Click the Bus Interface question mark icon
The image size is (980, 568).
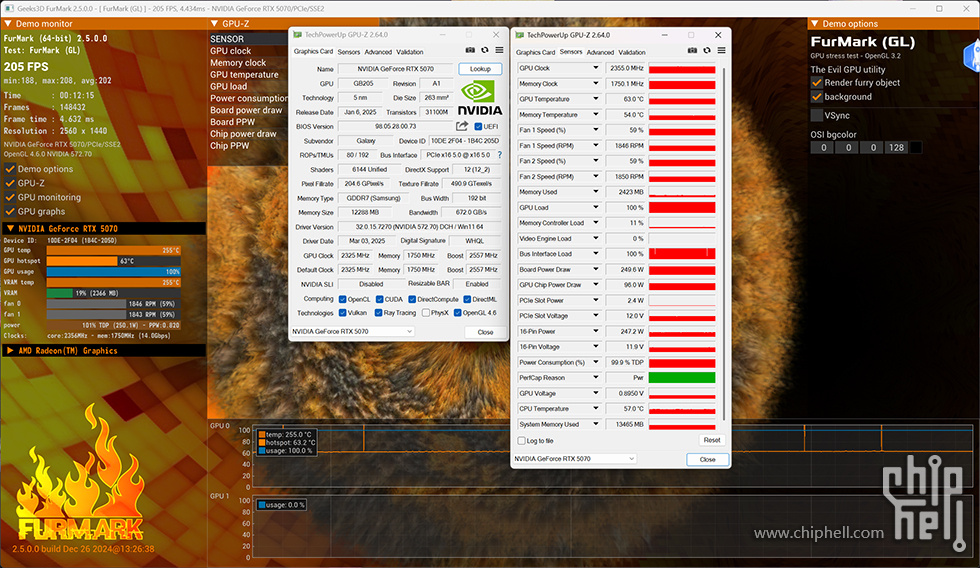pos(499,155)
